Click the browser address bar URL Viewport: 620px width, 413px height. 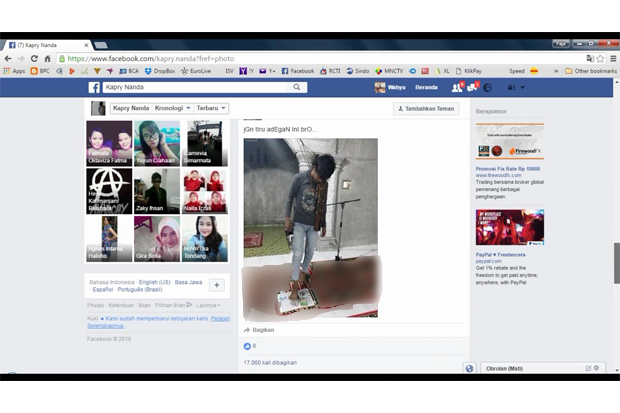(151, 59)
